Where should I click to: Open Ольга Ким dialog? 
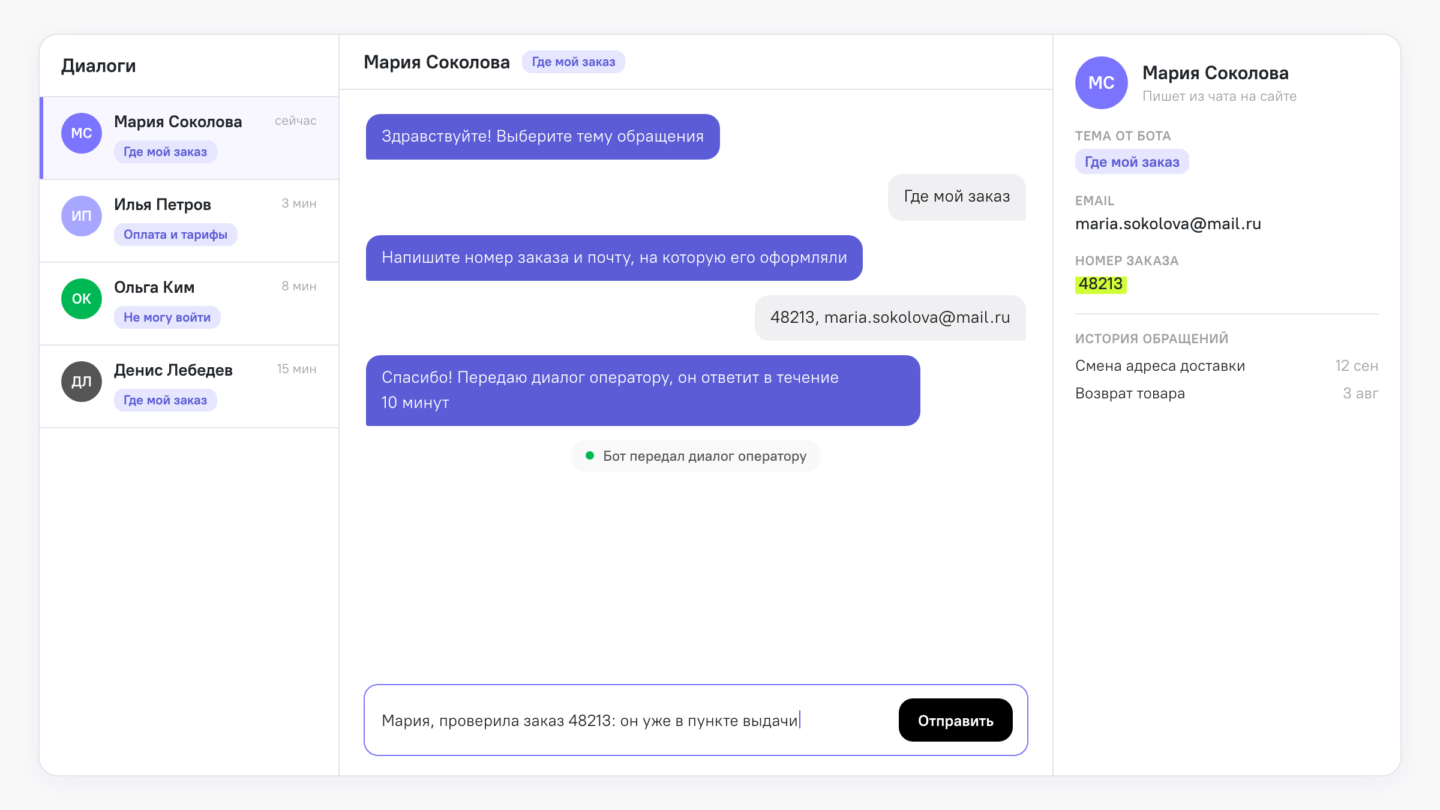189,304
